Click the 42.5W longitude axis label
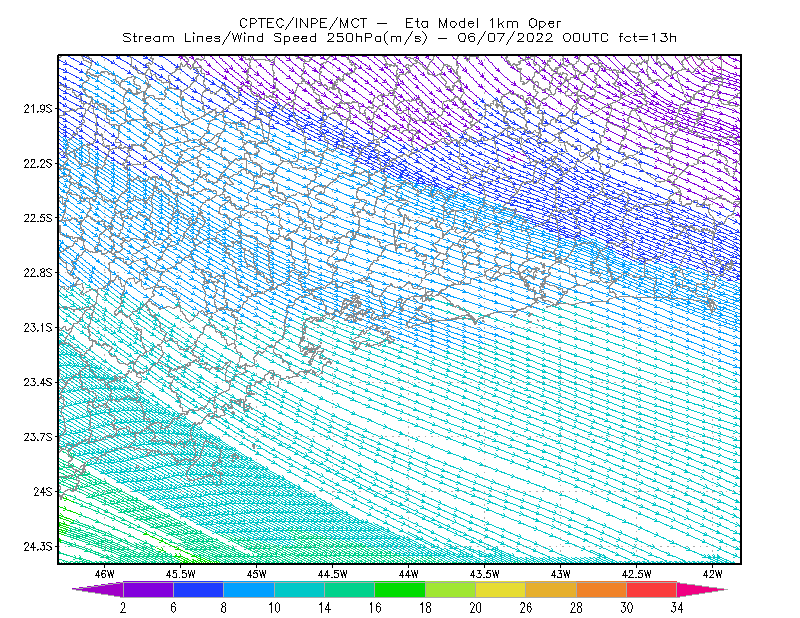 pos(636,574)
